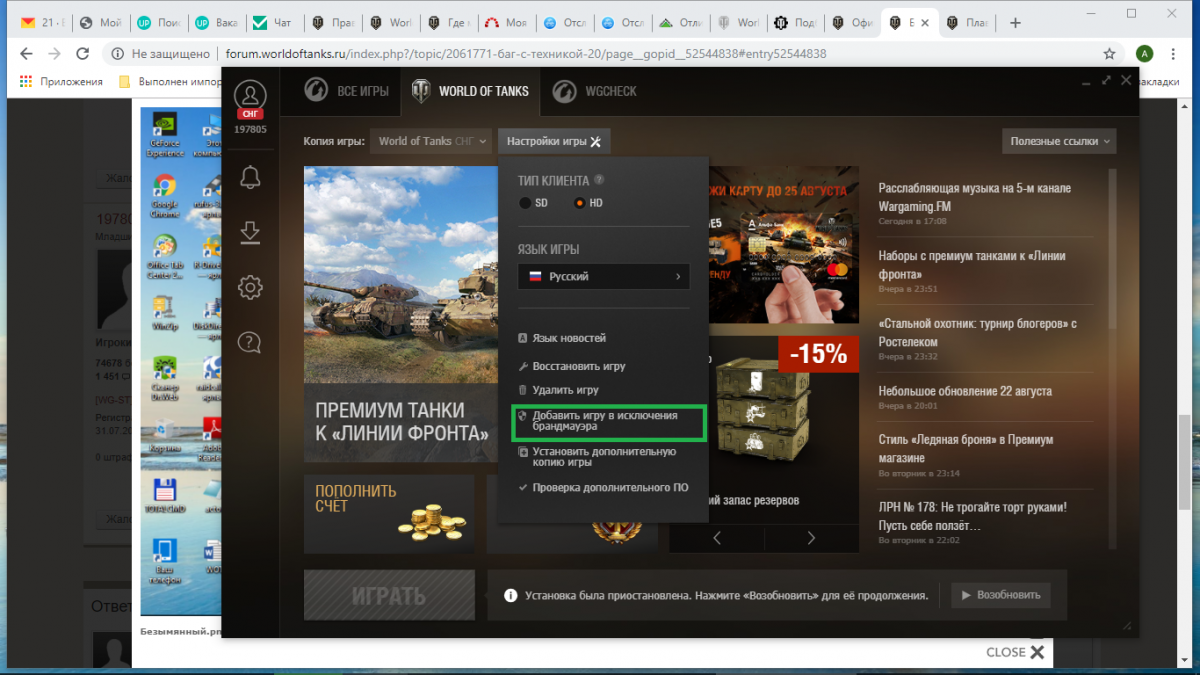This screenshot has width=1200, height=675.
Task: Open notifications bell in launcher sidebar
Action: pyautogui.click(x=250, y=178)
